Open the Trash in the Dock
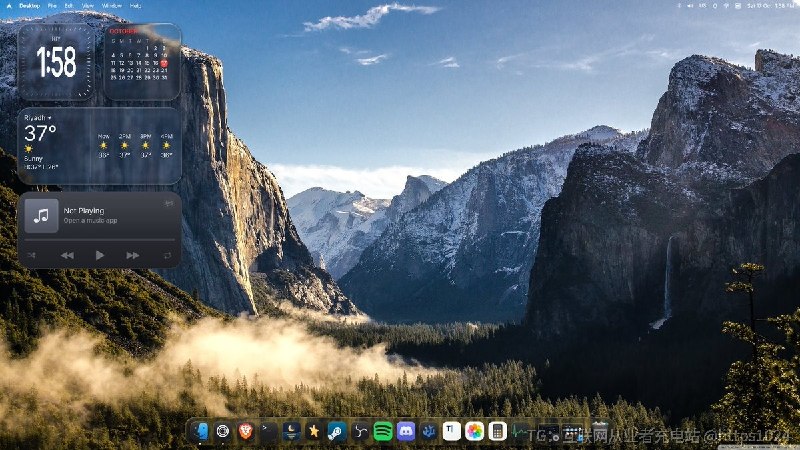 600,432
